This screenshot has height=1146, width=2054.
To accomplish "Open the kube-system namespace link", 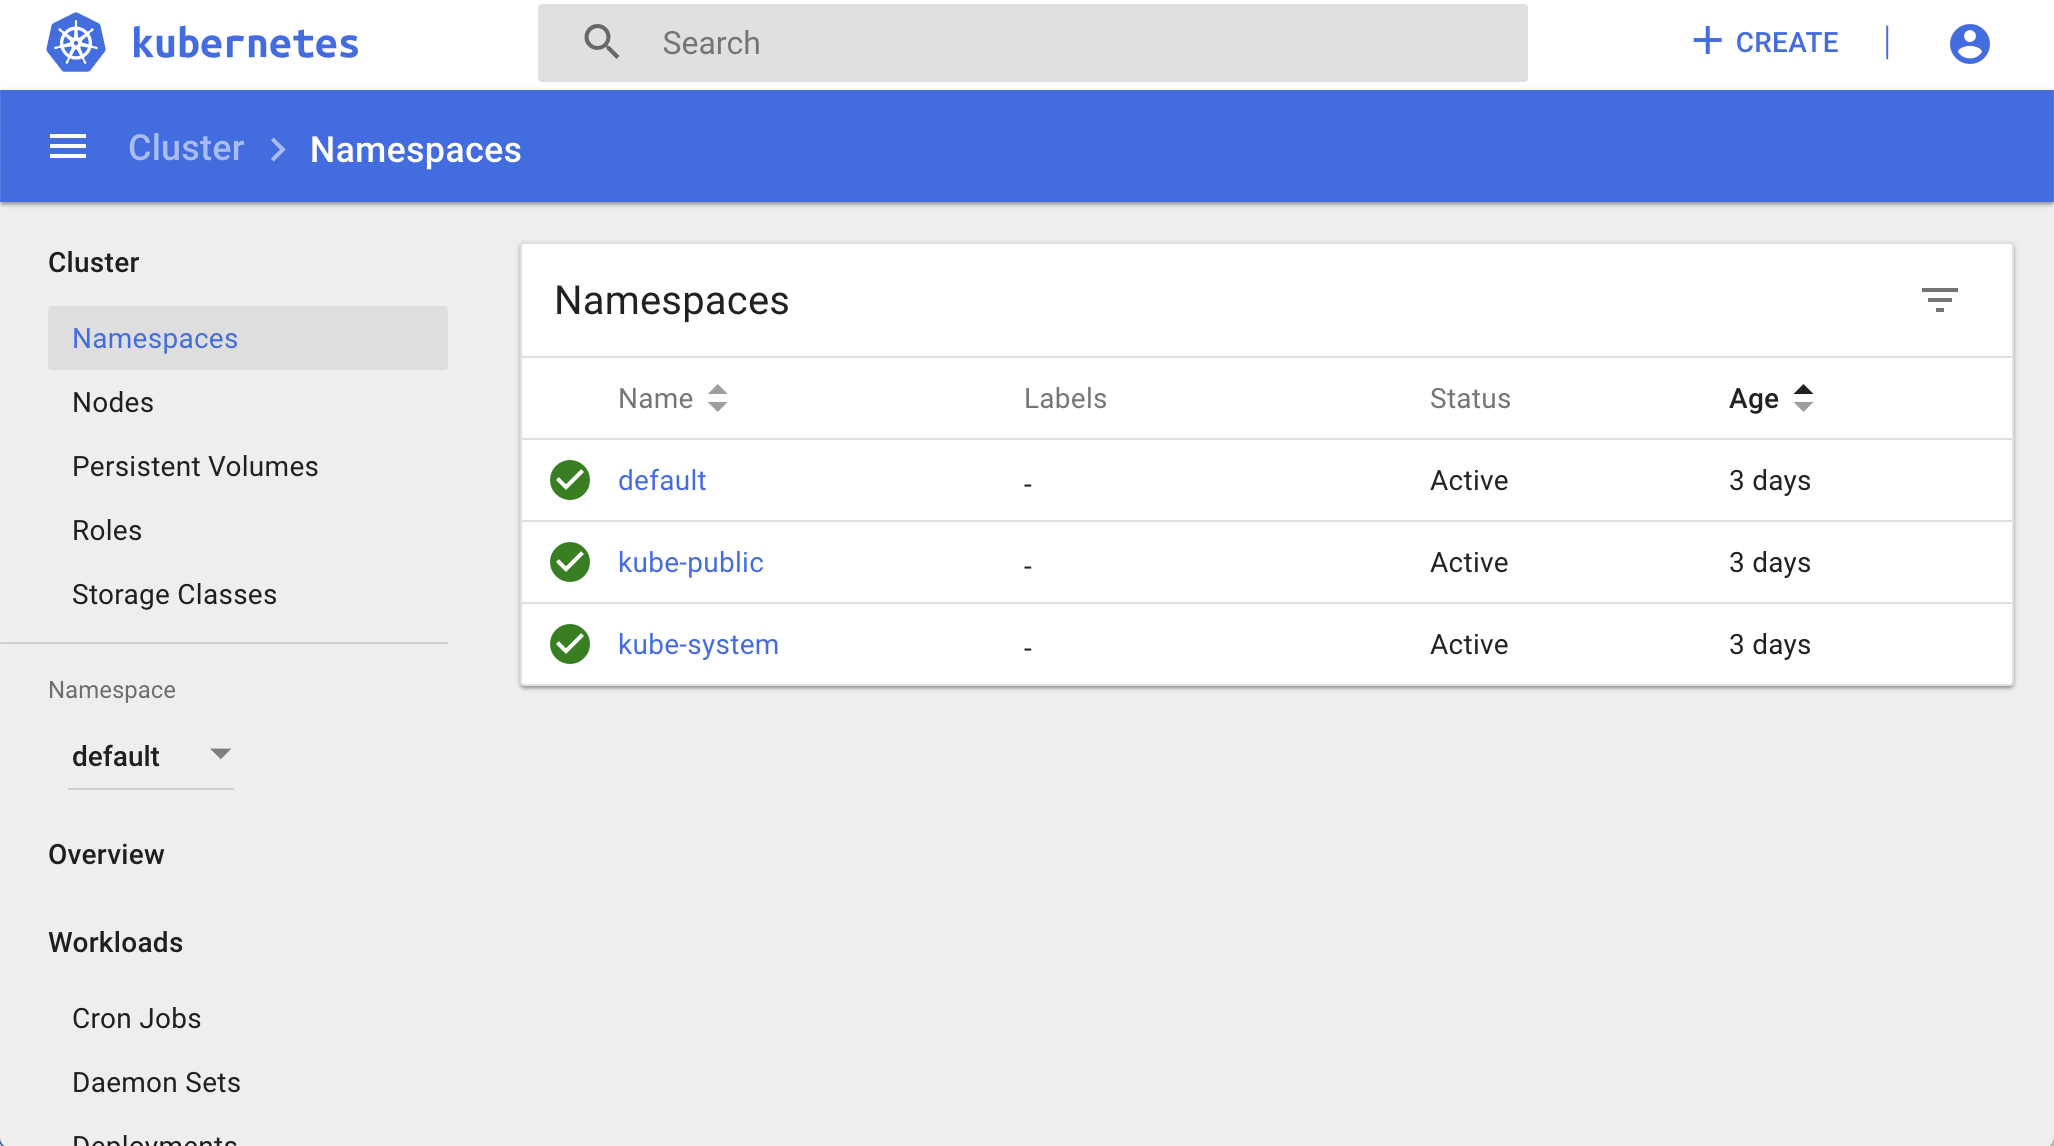I will coord(698,644).
